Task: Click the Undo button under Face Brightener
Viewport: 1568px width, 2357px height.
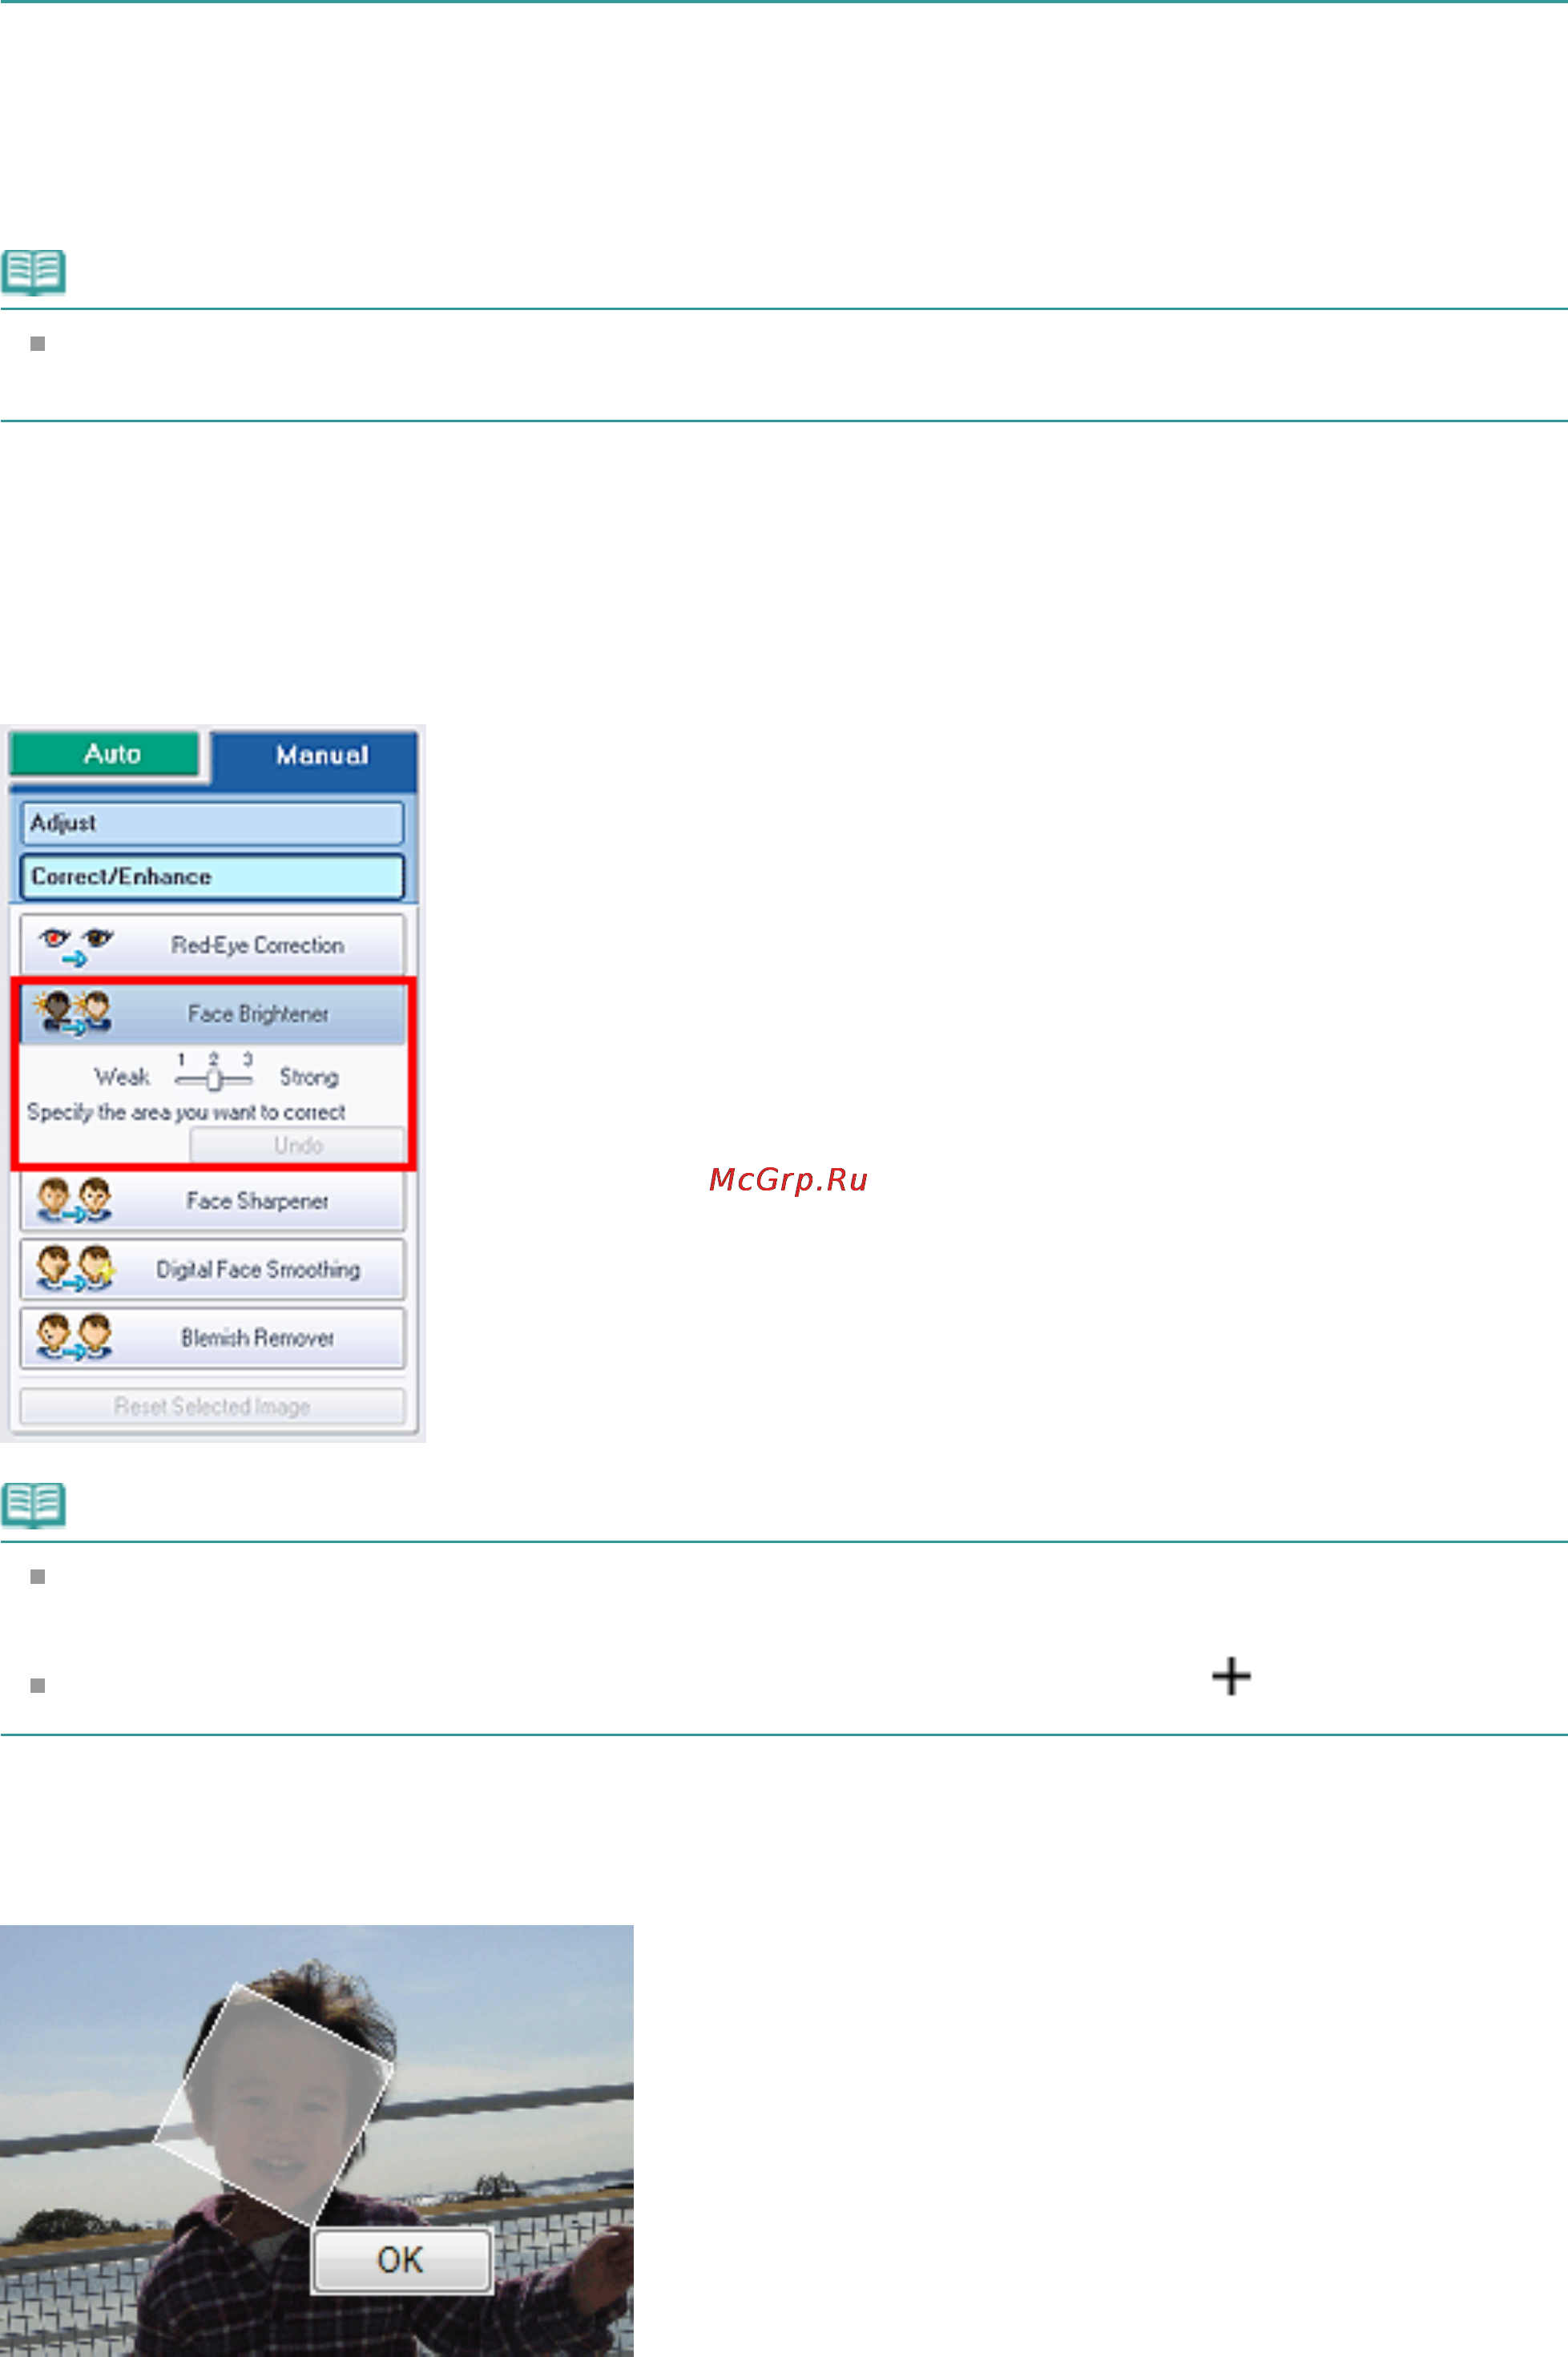Action: (297, 1145)
